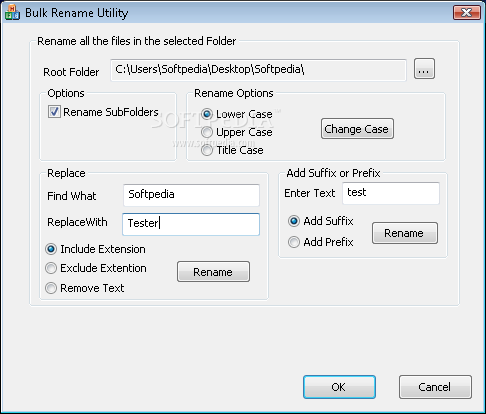This screenshot has height=414, width=486.
Task: Confirm with the OK button
Action: coord(339,387)
